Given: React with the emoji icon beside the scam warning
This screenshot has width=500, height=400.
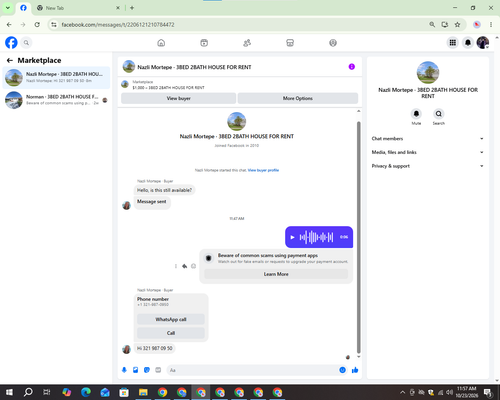Looking at the screenshot, I should point(193,266).
